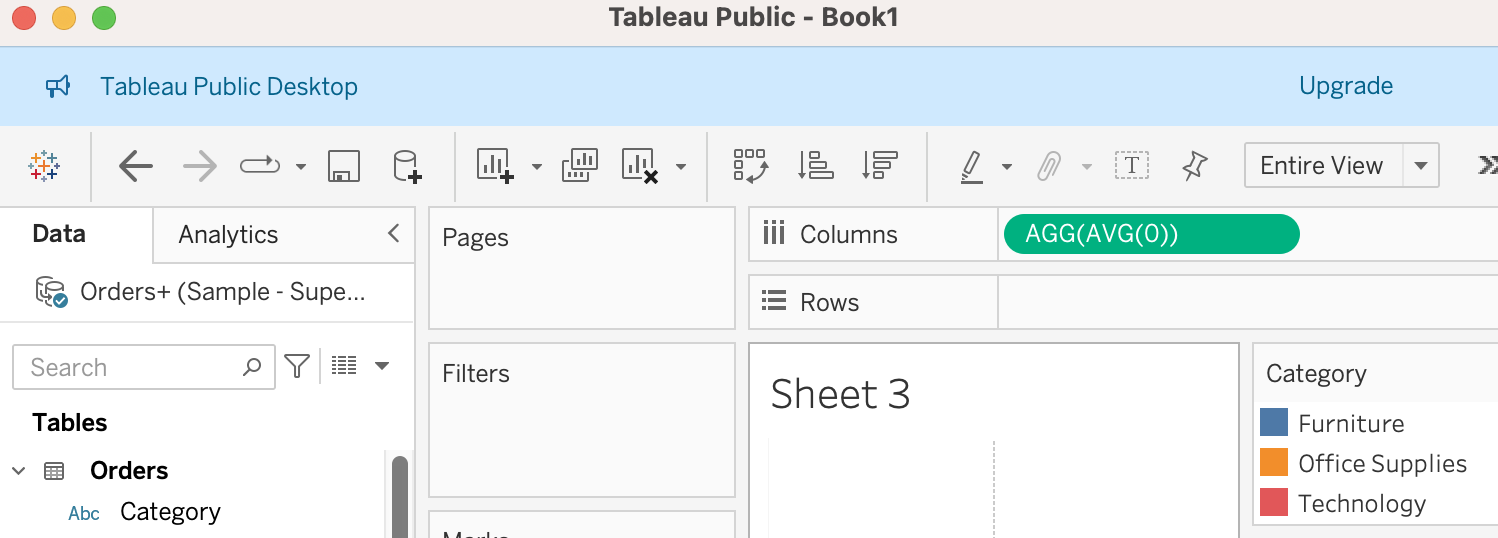The image size is (1498, 538).
Task: Open the Clear Sheet dropdown arrow
Action: [x=681, y=167]
